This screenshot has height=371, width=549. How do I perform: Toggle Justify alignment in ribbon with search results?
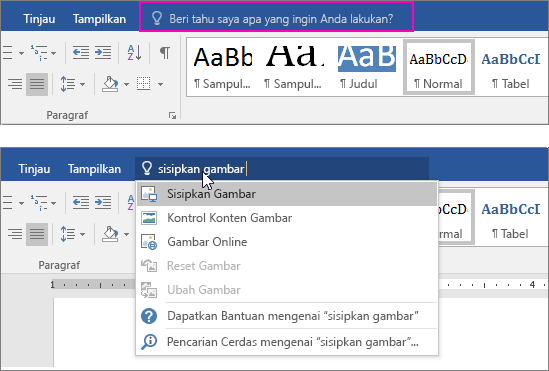point(37,234)
